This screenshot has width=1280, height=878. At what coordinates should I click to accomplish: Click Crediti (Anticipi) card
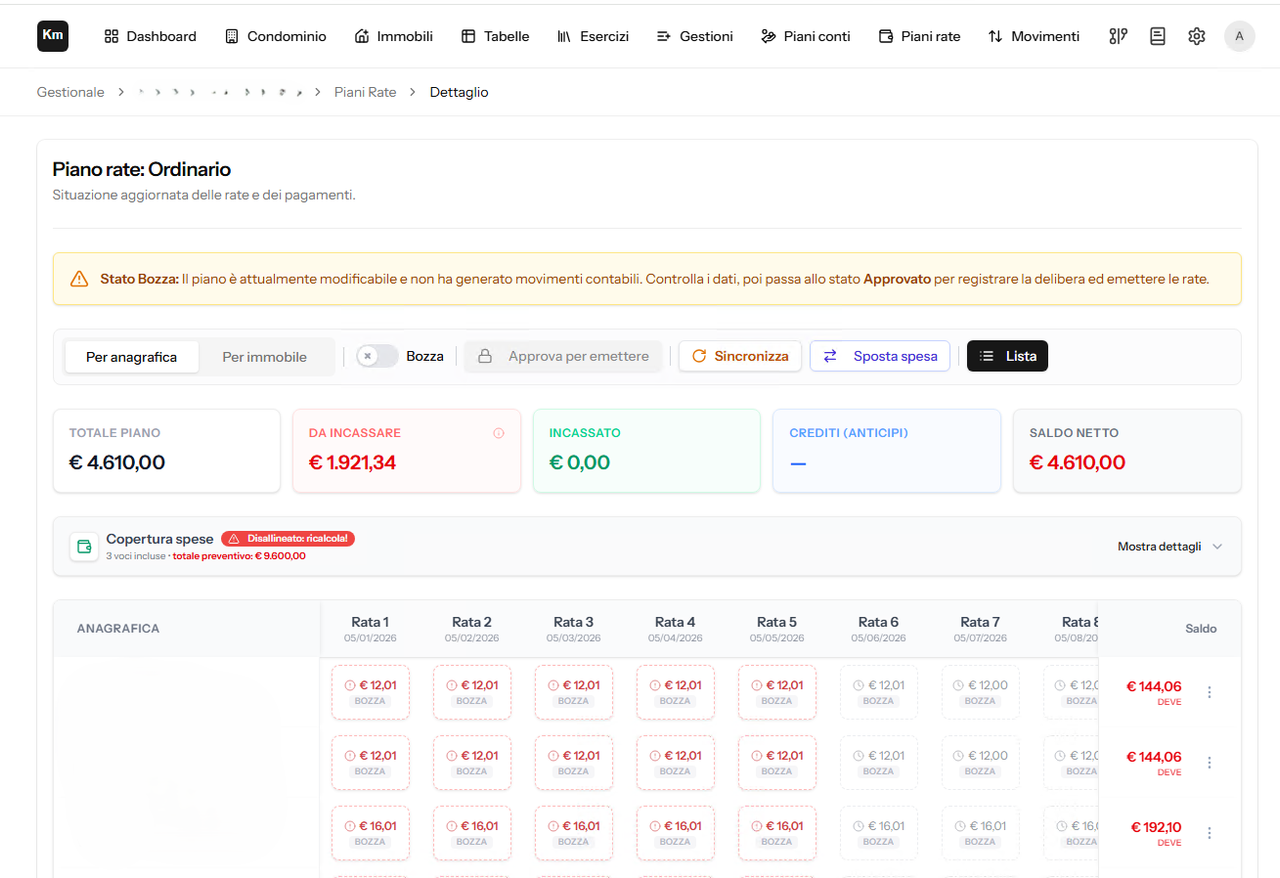[x=886, y=451]
